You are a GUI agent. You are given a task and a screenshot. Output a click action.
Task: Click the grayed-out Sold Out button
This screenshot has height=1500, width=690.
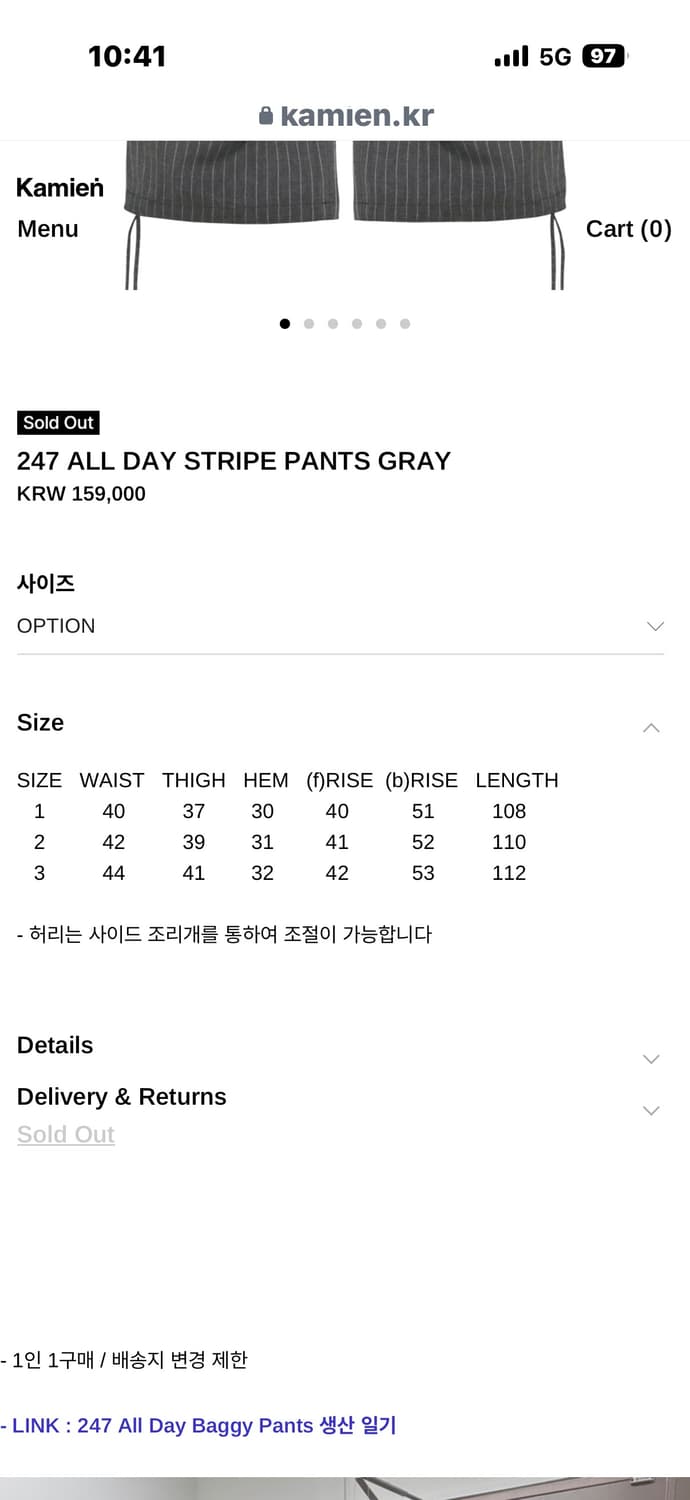(65, 1133)
